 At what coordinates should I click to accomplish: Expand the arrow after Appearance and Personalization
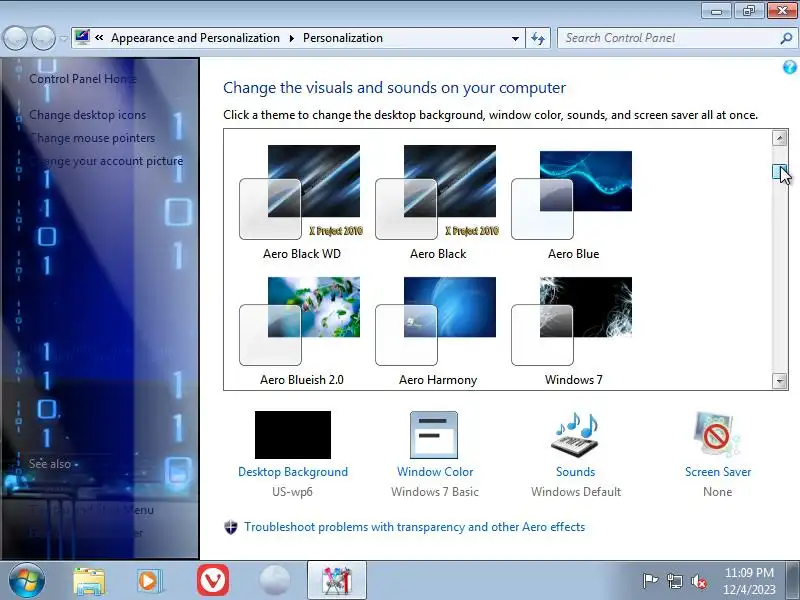point(291,38)
